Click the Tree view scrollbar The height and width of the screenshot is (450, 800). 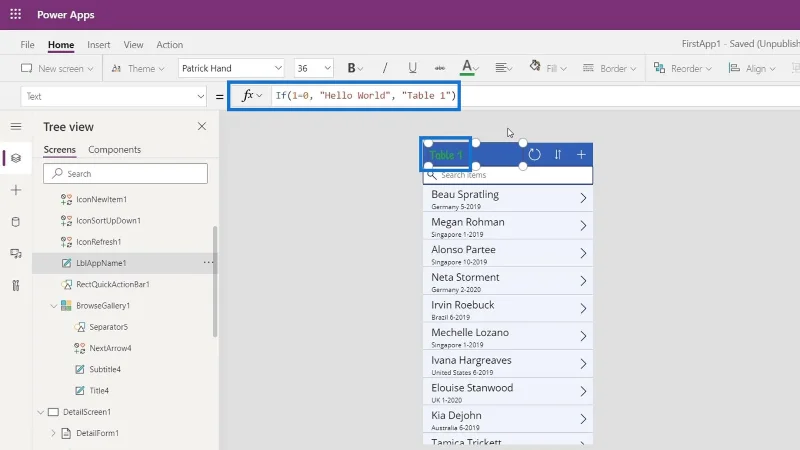(215, 281)
